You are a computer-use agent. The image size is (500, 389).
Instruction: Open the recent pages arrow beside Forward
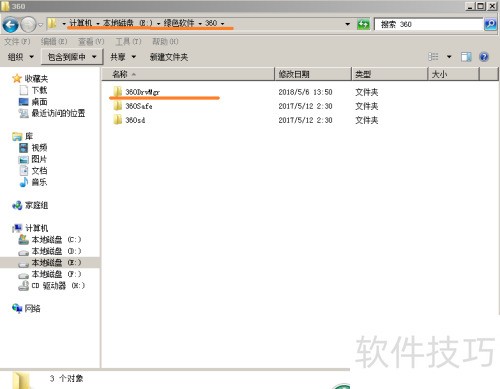coord(40,25)
